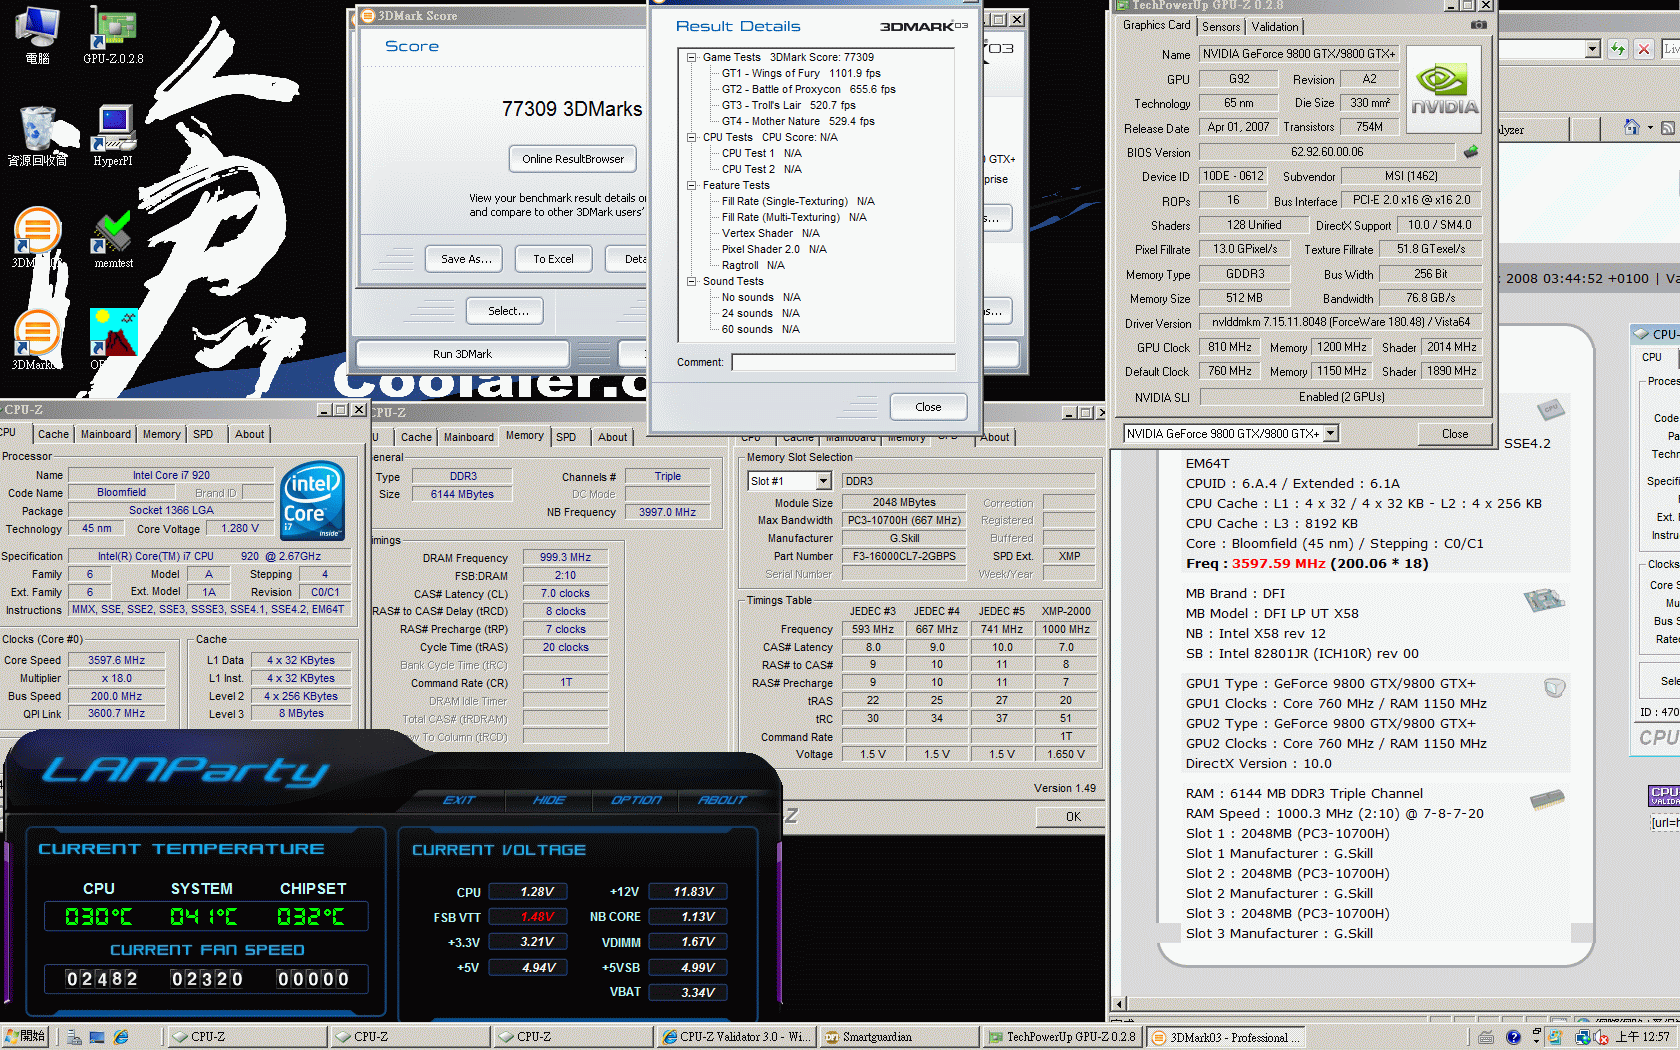Switch to CPU-Z Validator 3.0 taskbar item
1680x1050 pixels.
[737, 1037]
